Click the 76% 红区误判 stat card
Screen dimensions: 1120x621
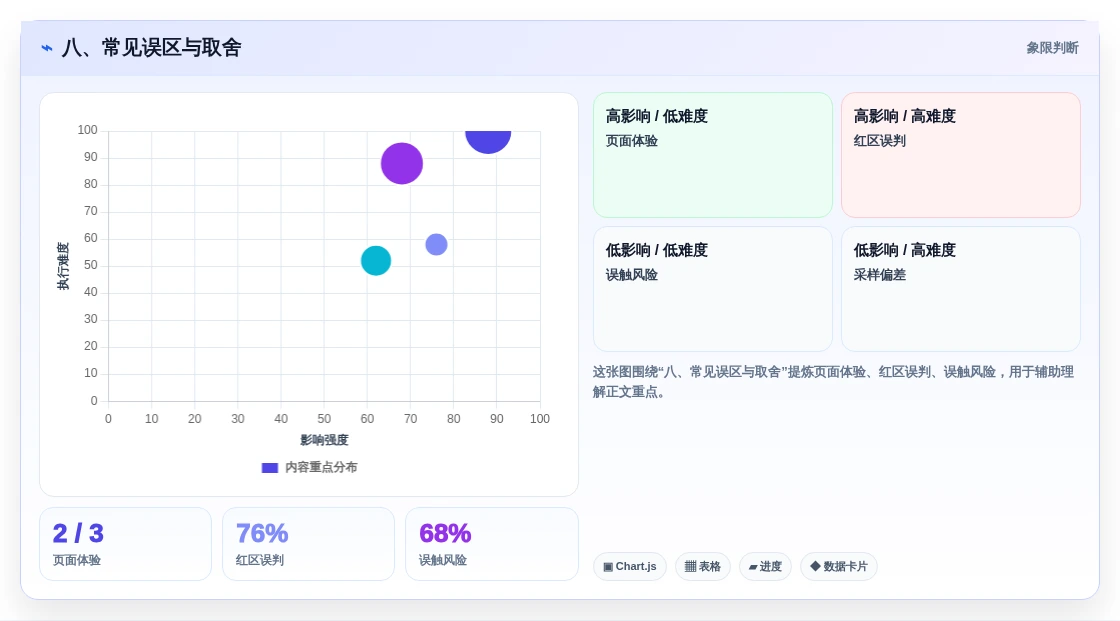tap(309, 544)
